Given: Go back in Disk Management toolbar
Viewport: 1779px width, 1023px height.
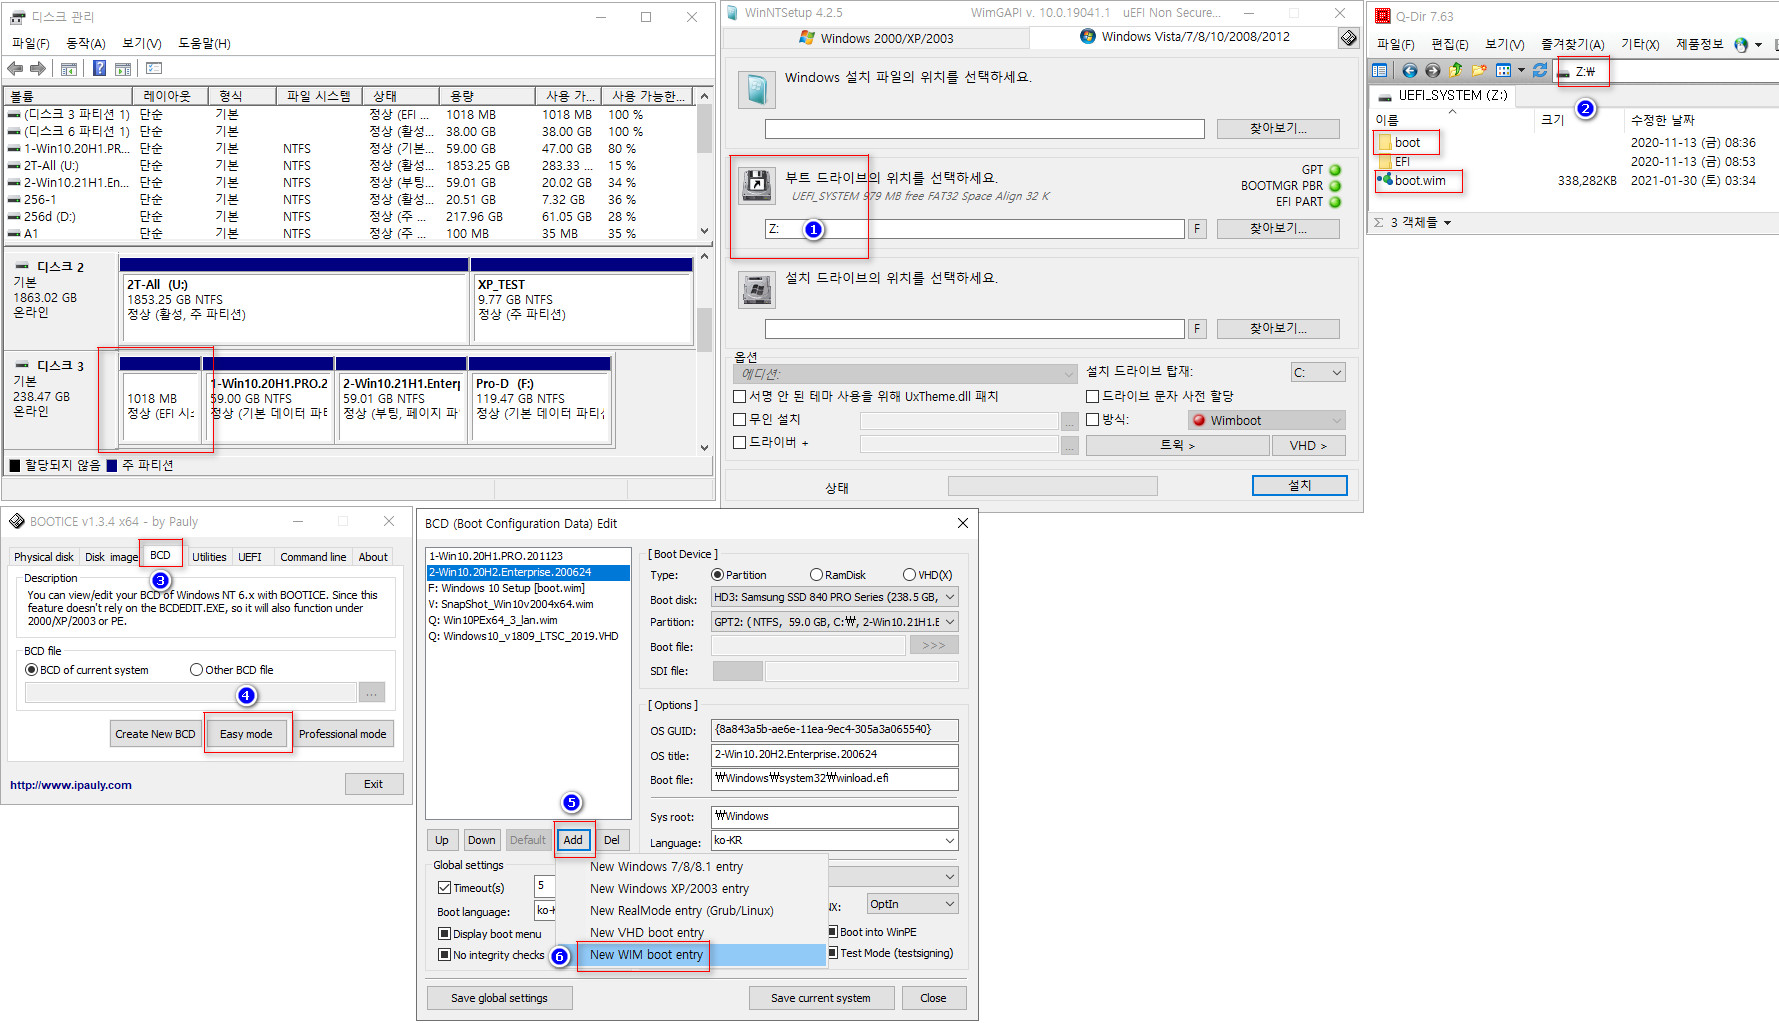Looking at the screenshot, I should click(15, 68).
